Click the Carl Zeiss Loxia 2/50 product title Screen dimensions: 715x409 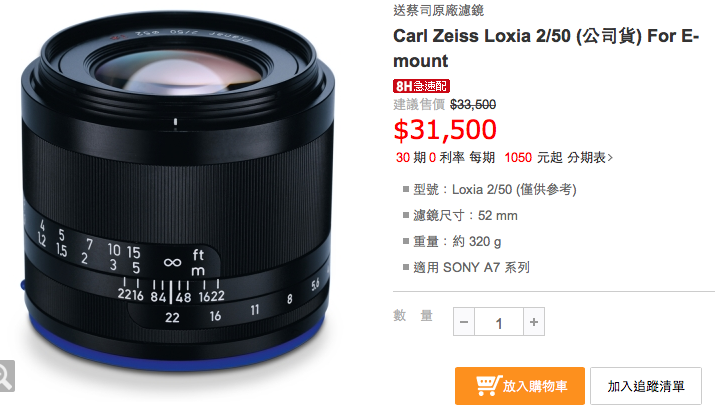546,48
